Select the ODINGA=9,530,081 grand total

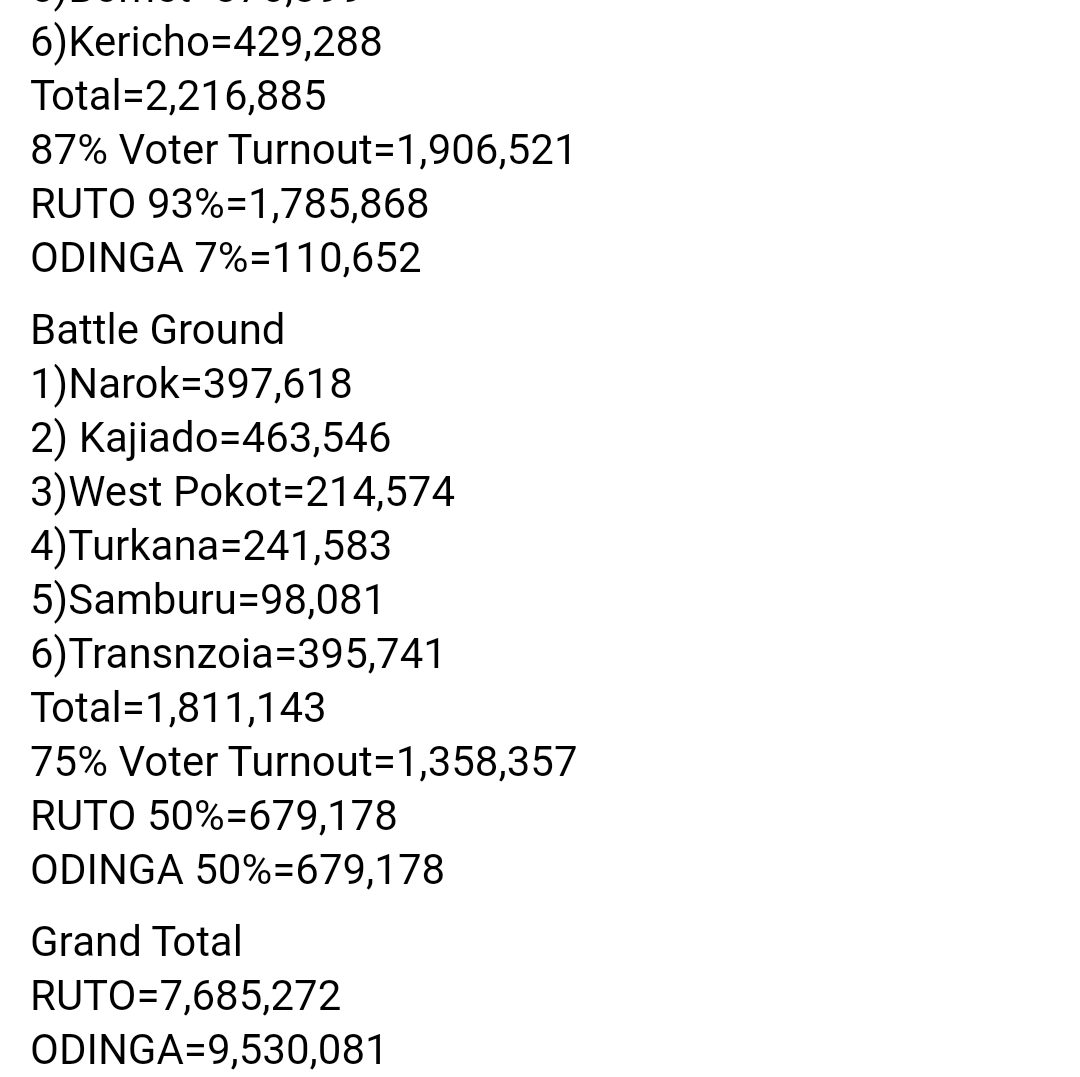[x=208, y=1050]
